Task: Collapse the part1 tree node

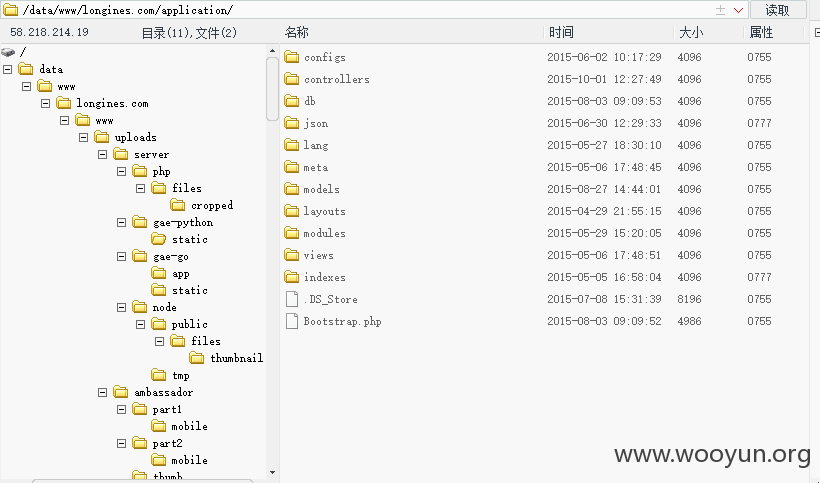Action: pos(122,409)
